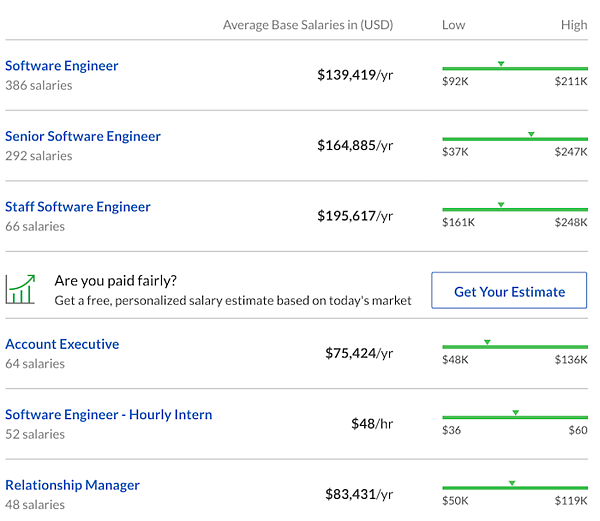Click the green salary chart icon
The image size is (600, 521).
[21, 289]
